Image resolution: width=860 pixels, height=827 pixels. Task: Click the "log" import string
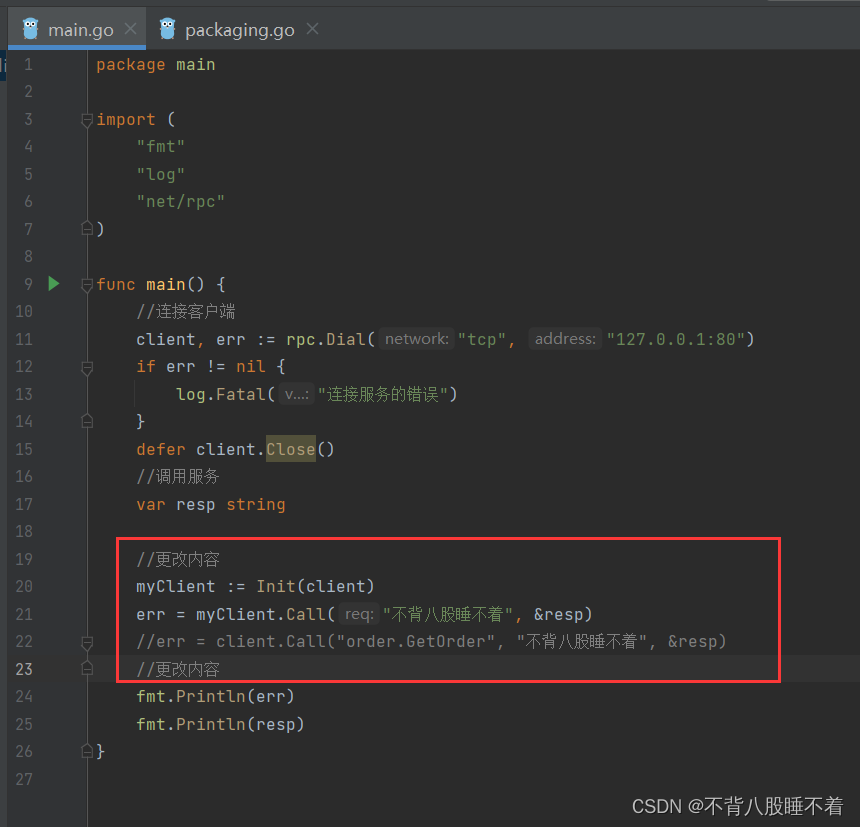tap(161, 174)
